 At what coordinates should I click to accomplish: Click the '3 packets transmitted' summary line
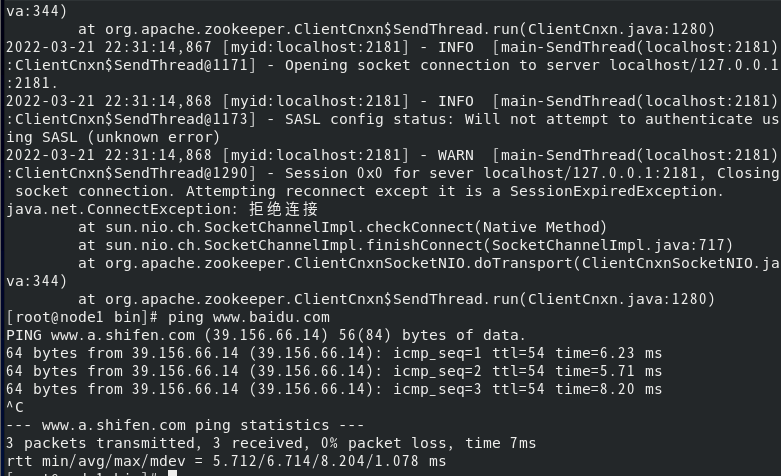(271, 443)
